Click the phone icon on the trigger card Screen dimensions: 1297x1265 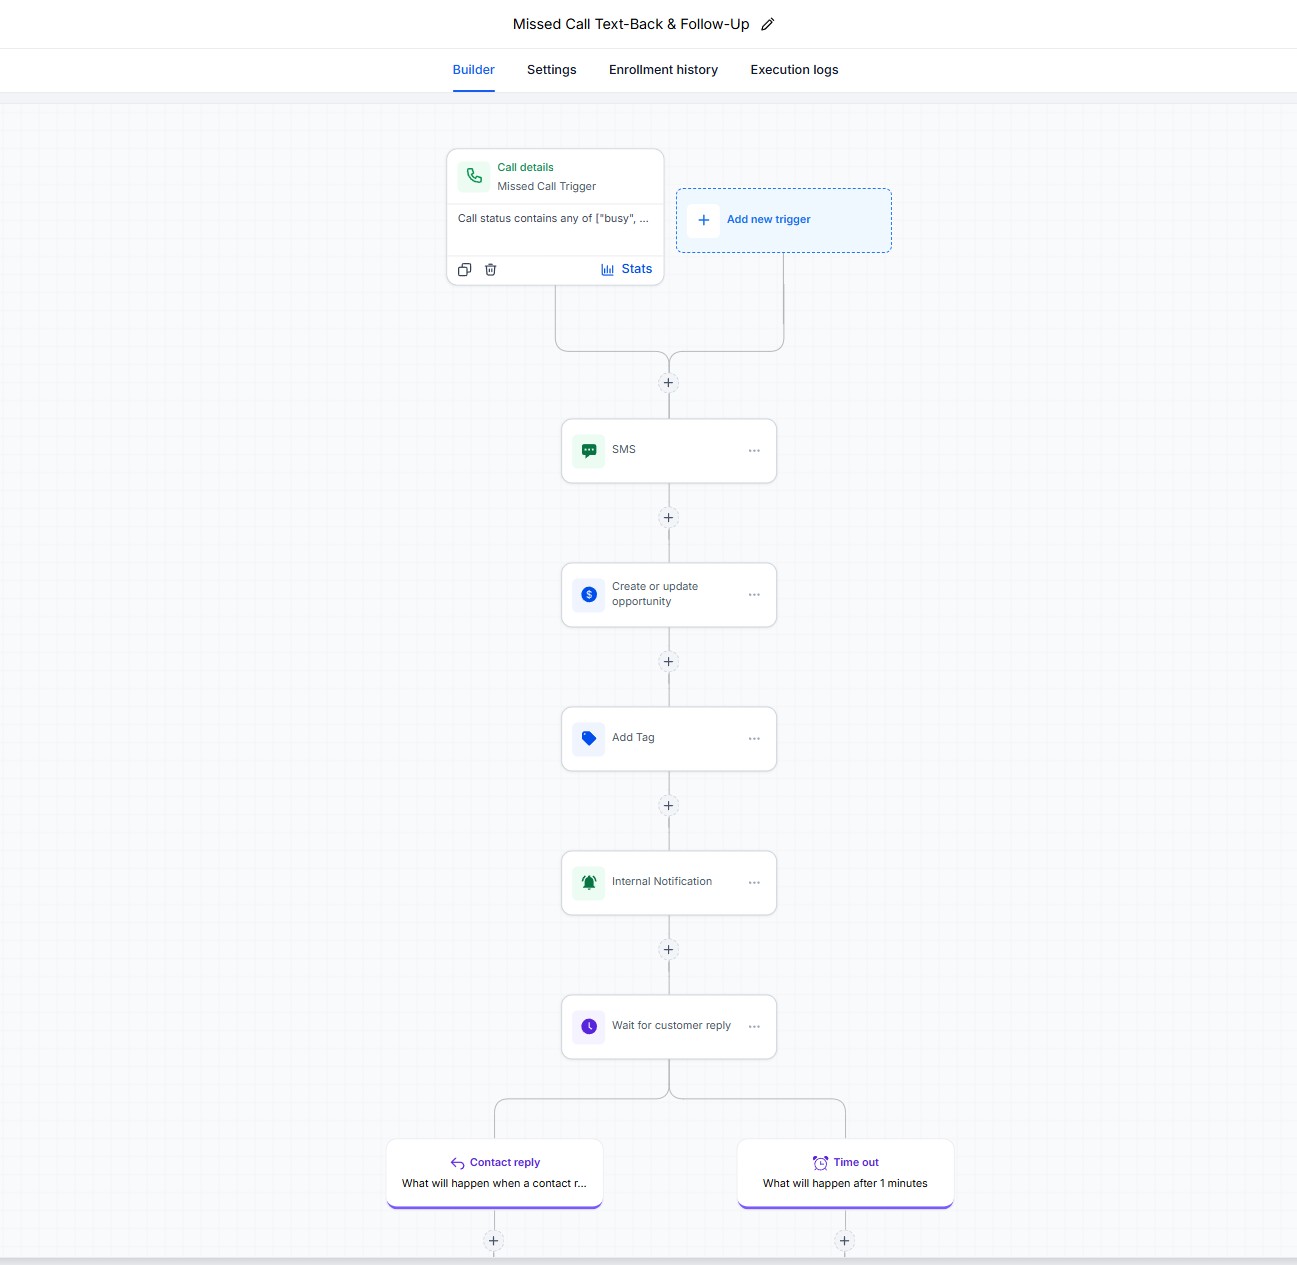point(474,176)
